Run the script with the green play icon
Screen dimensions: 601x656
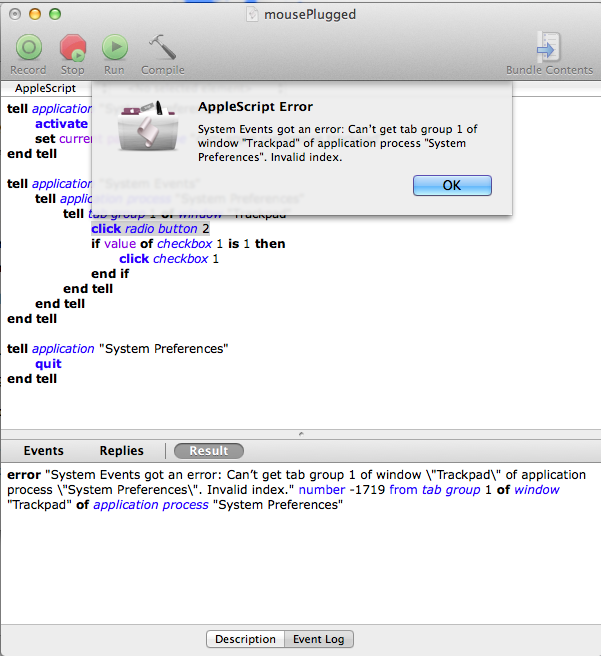(x=115, y=47)
